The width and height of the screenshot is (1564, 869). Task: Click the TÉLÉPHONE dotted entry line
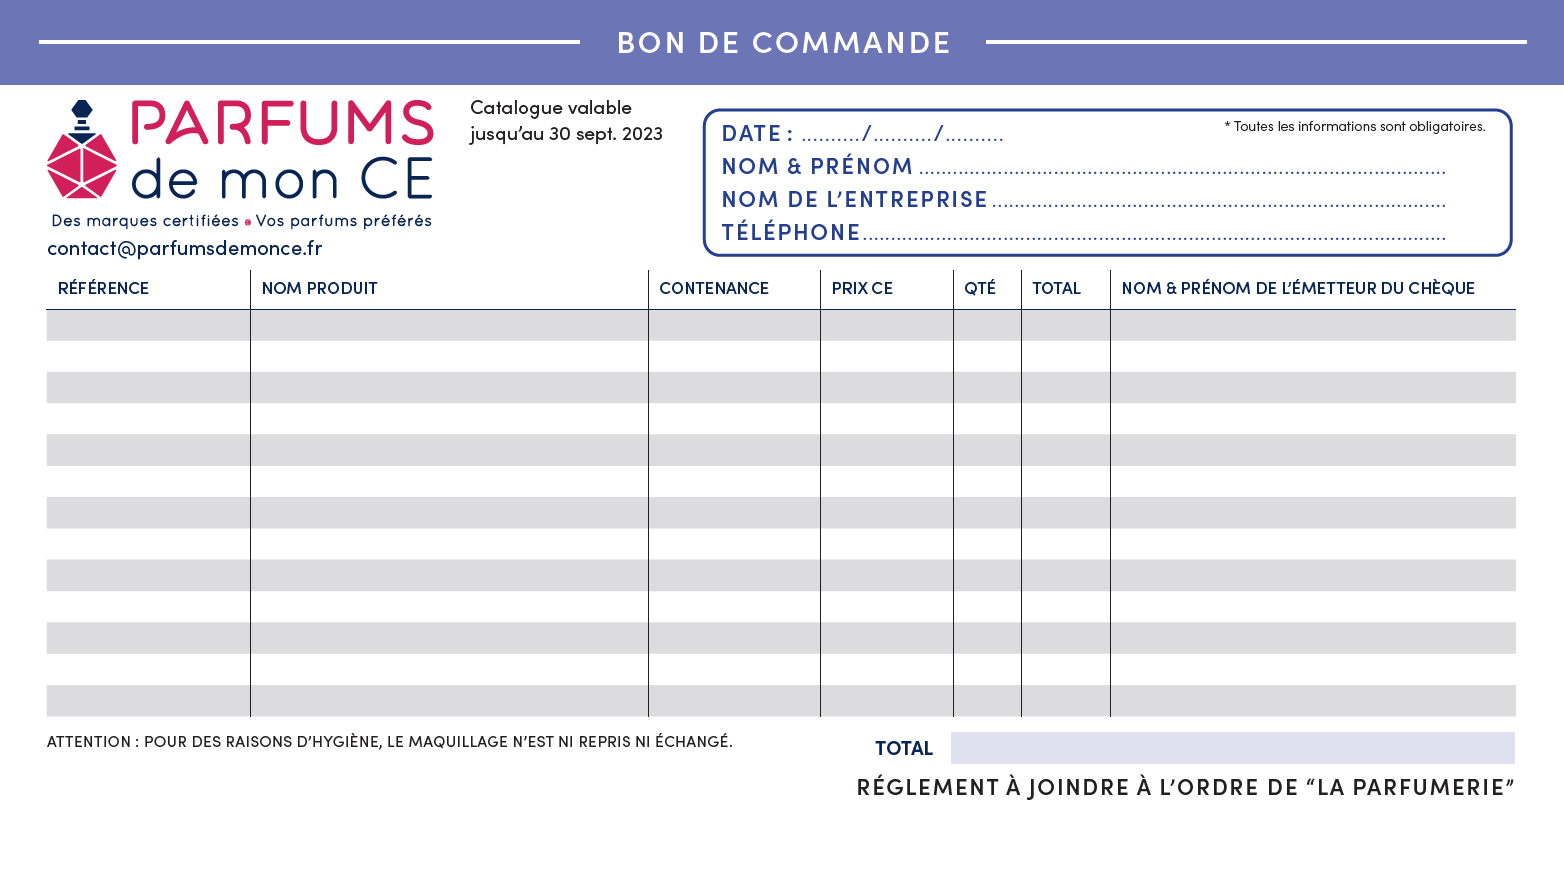pyautogui.click(x=1154, y=235)
